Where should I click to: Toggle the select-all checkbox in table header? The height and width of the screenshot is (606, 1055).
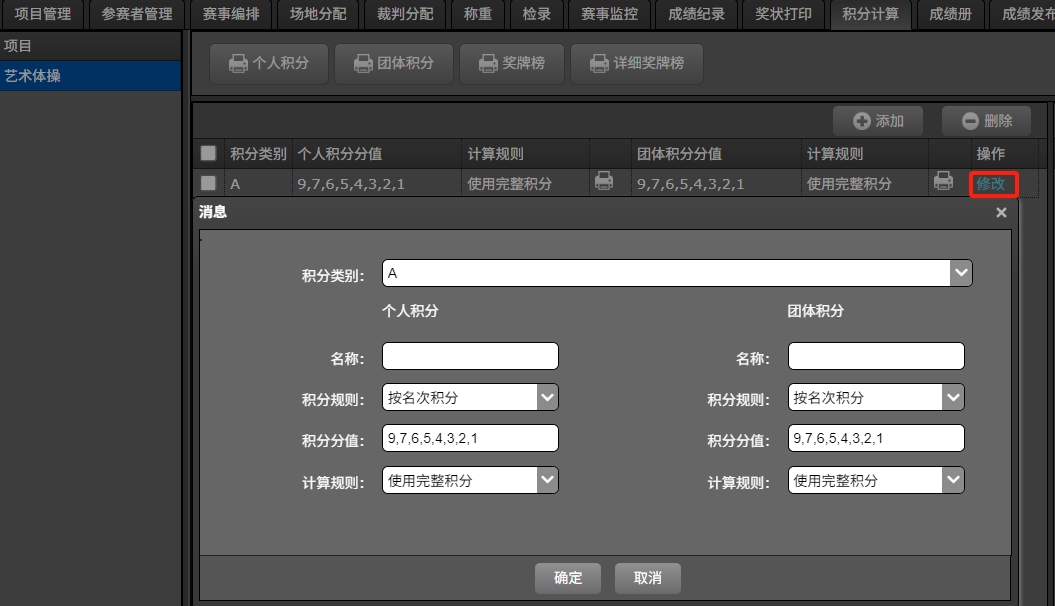(x=208, y=154)
